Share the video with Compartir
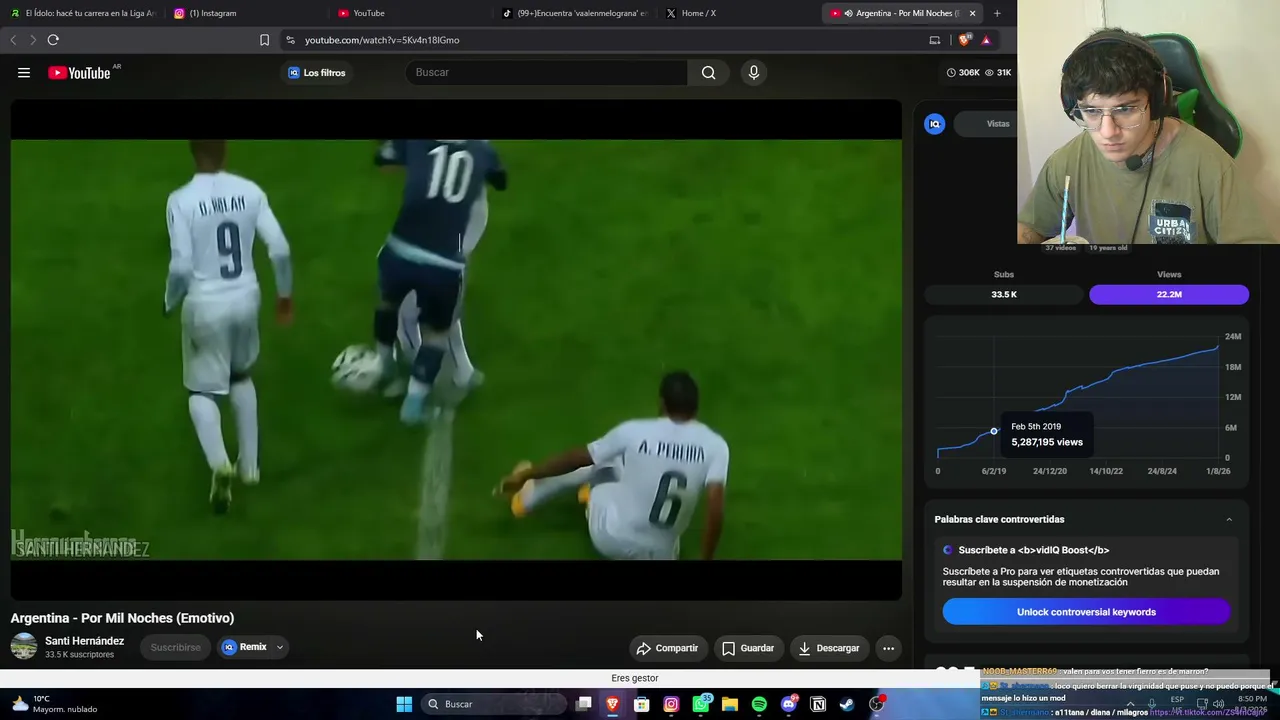Image resolution: width=1280 pixels, height=720 pixels. pyautogui.click(x=667, y=648)
